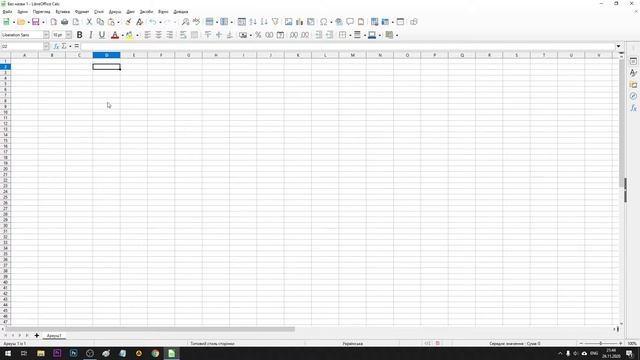The image size is (640, 360).
Task: Open the Format menu
Action: 82,12
